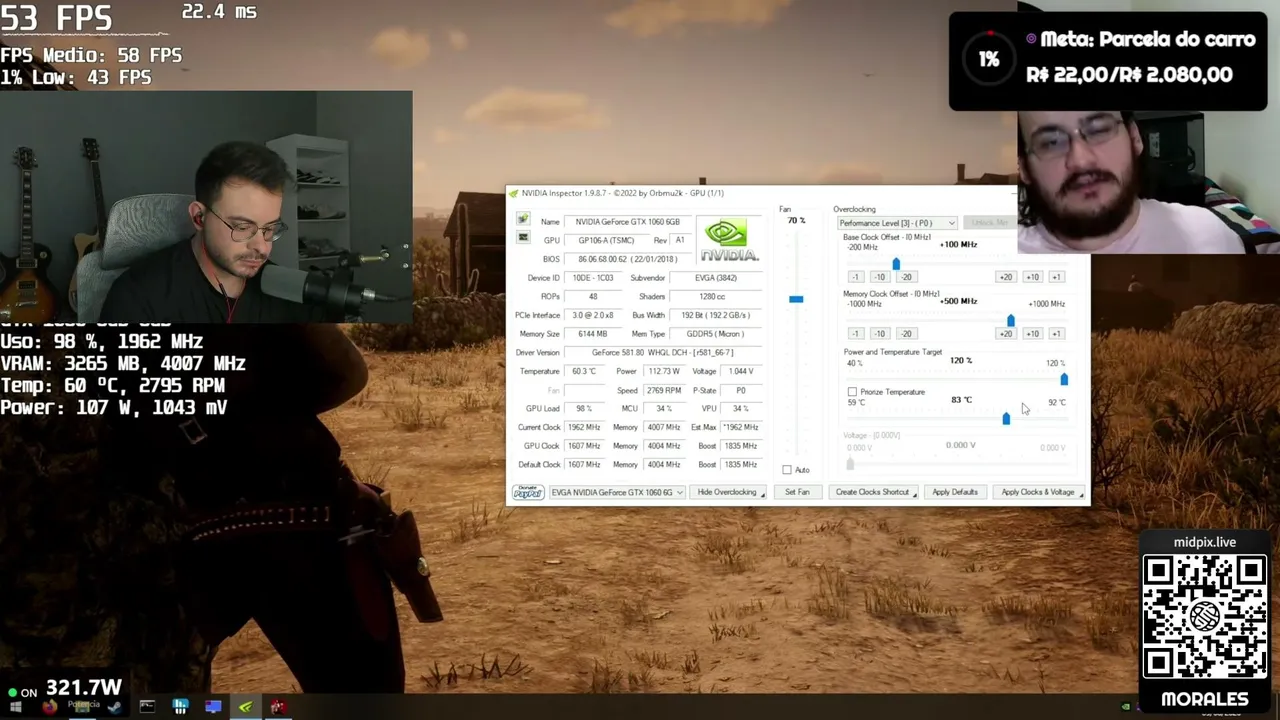Raise Base Clock Offset with the +10 button
The height and width of the screenshot is (720, 1280).
(x=1032, y=277)
